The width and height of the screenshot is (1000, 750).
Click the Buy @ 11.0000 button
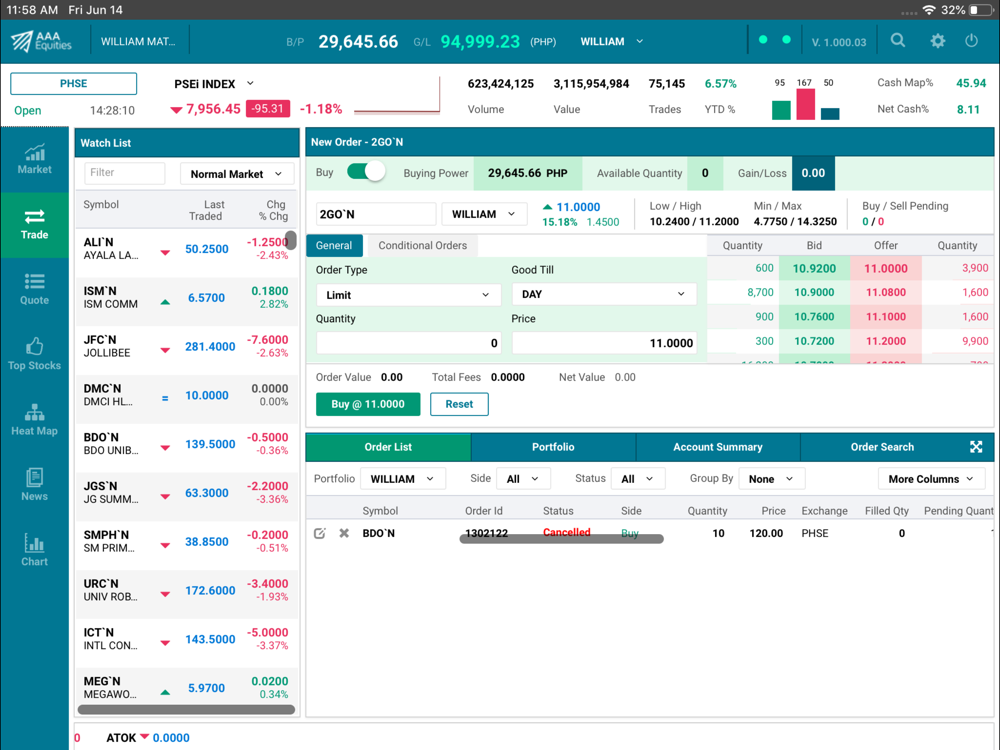tap(368, 404)
